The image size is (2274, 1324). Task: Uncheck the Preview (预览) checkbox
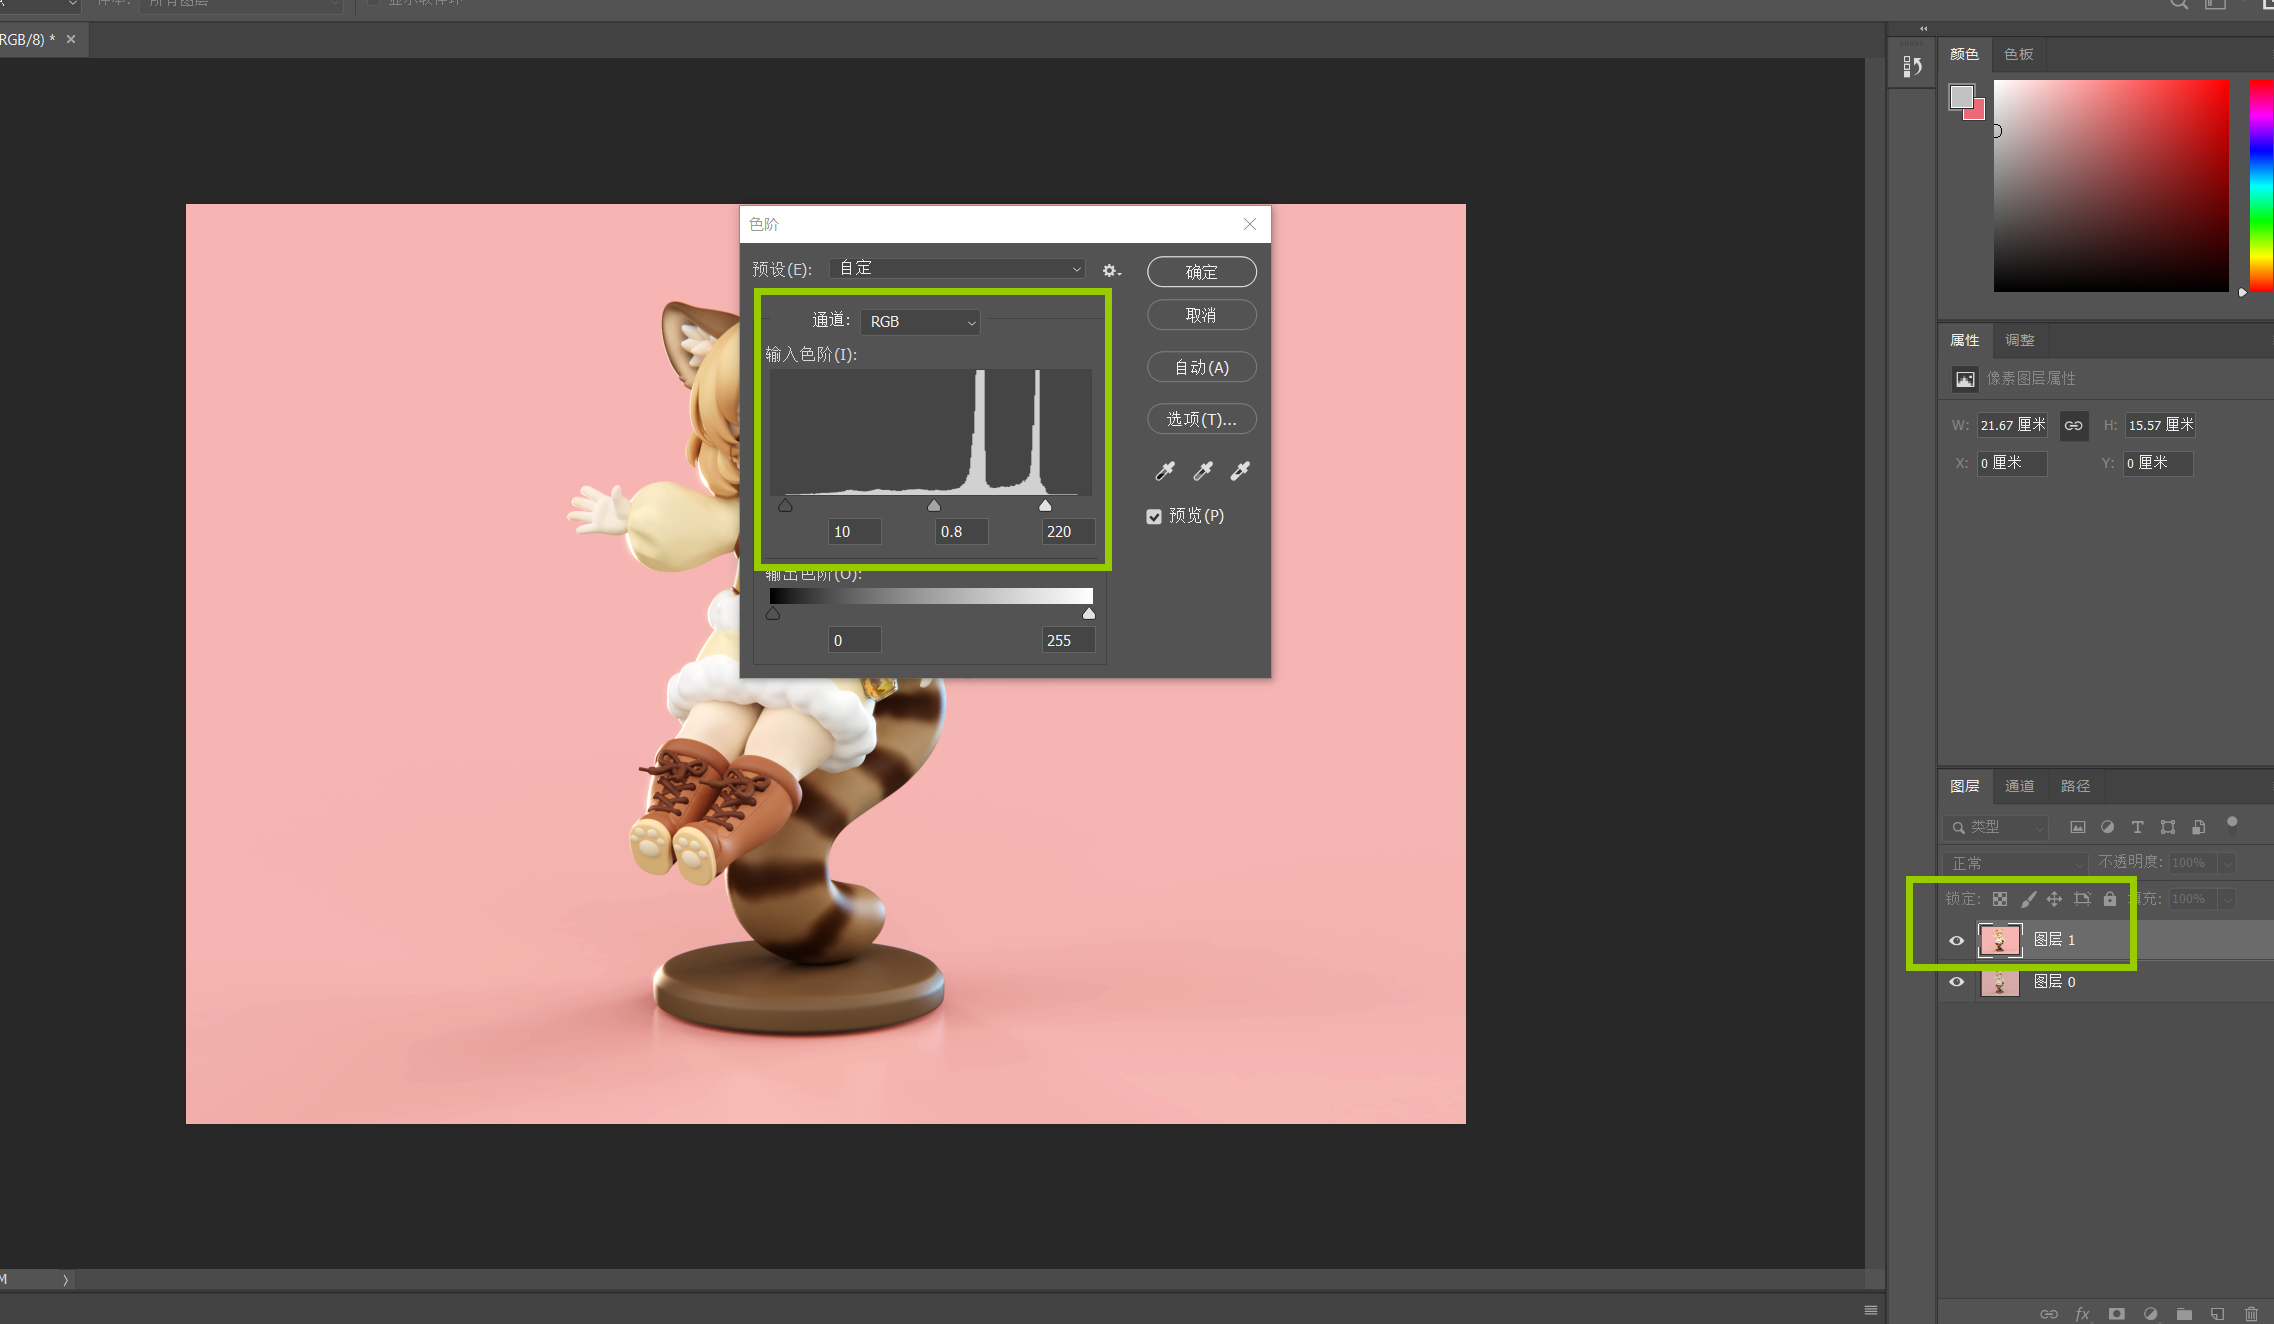(1154, 517)
